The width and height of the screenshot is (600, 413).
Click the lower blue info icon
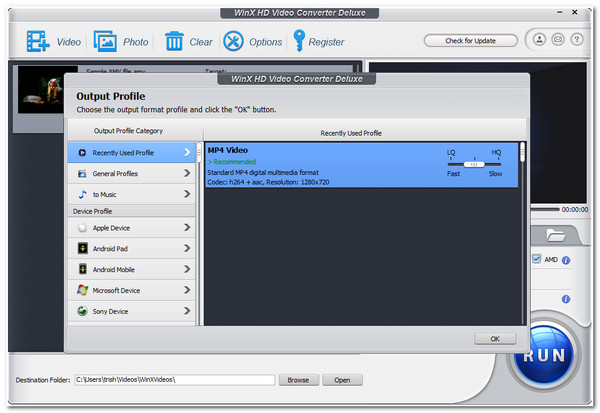(x=566, y=299)
